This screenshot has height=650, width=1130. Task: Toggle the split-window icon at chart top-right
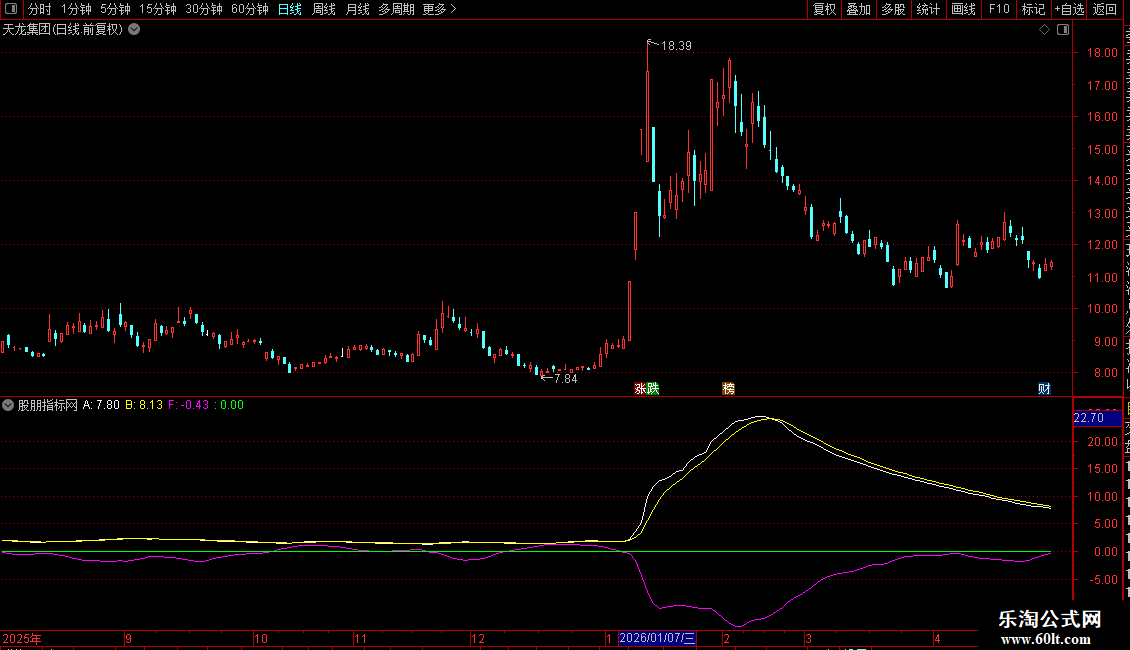point(1063,30)
